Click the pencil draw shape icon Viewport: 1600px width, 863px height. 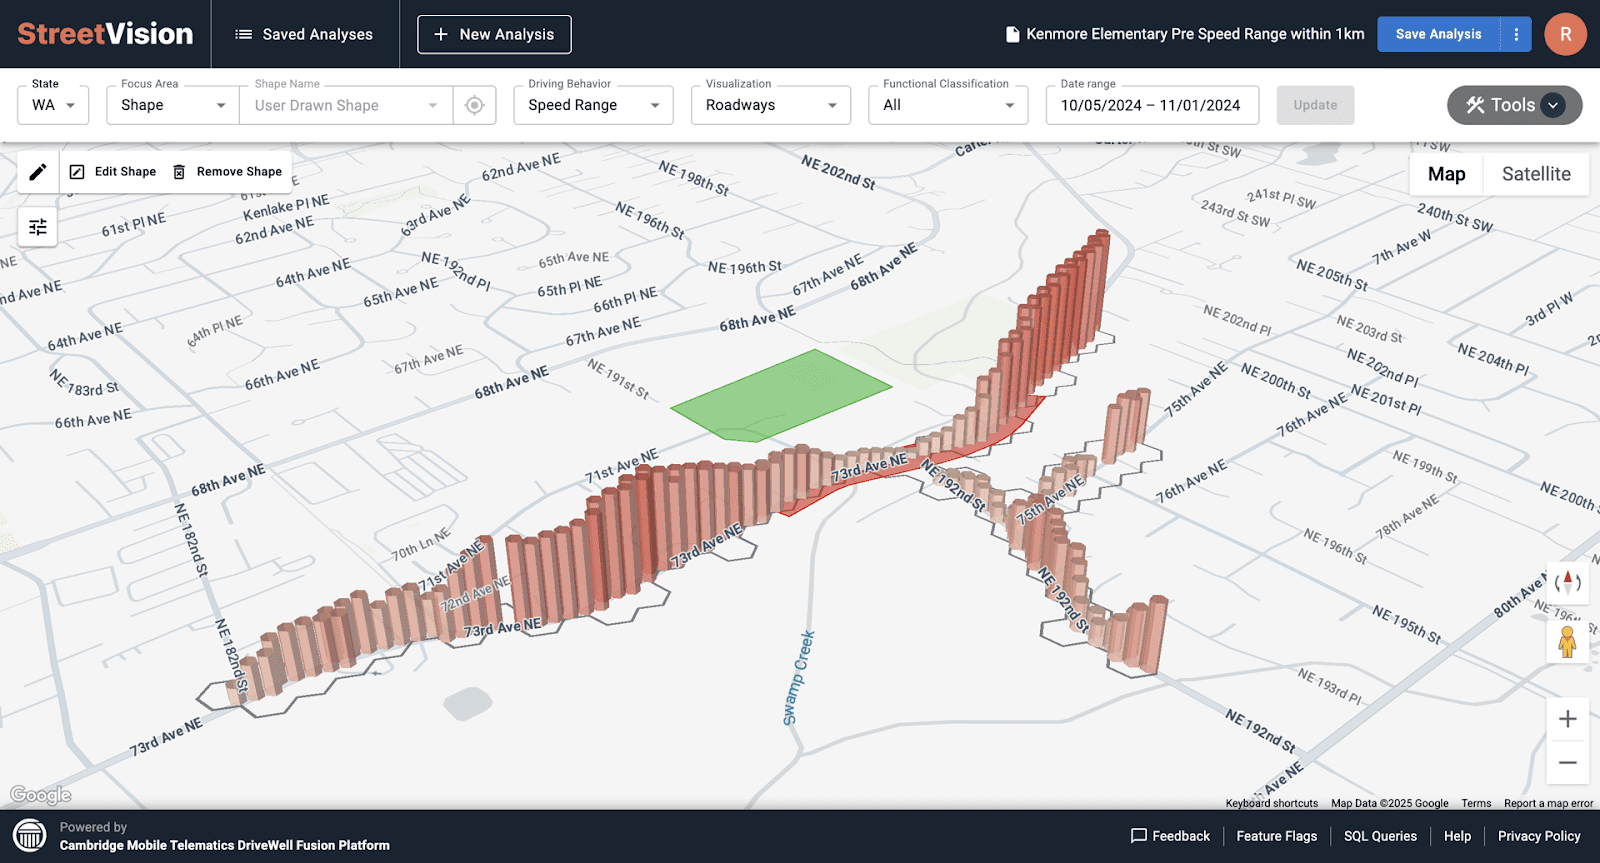click(38, 172)
